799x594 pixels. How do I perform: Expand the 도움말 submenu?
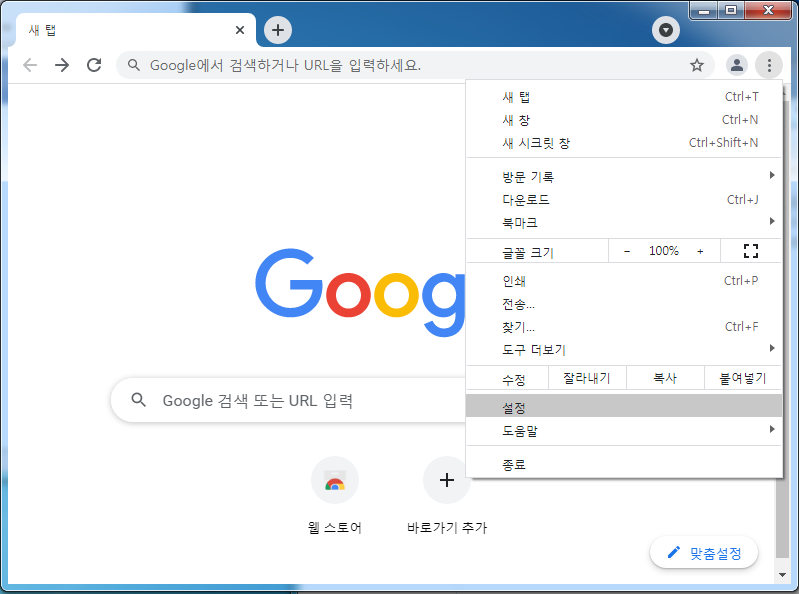coord(624,430)
